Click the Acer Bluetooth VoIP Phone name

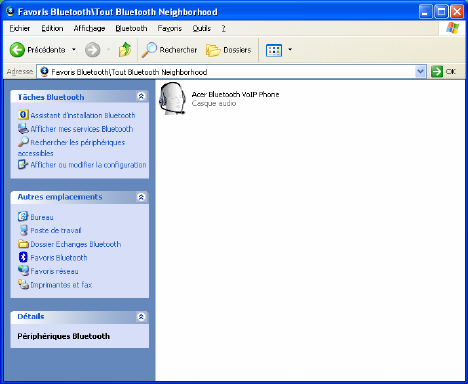tap(235, 94)
